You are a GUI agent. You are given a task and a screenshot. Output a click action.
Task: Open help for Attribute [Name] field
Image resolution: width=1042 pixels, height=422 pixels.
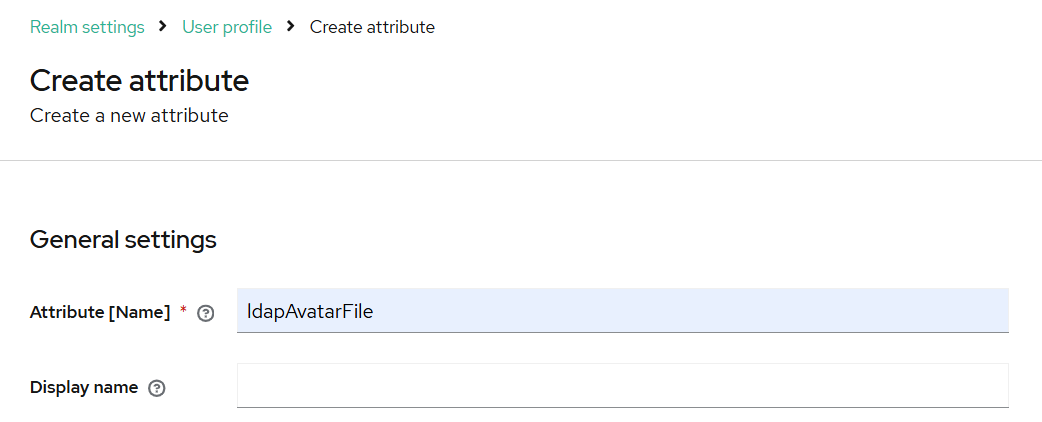pyautogui.click(x=206, y=313)
